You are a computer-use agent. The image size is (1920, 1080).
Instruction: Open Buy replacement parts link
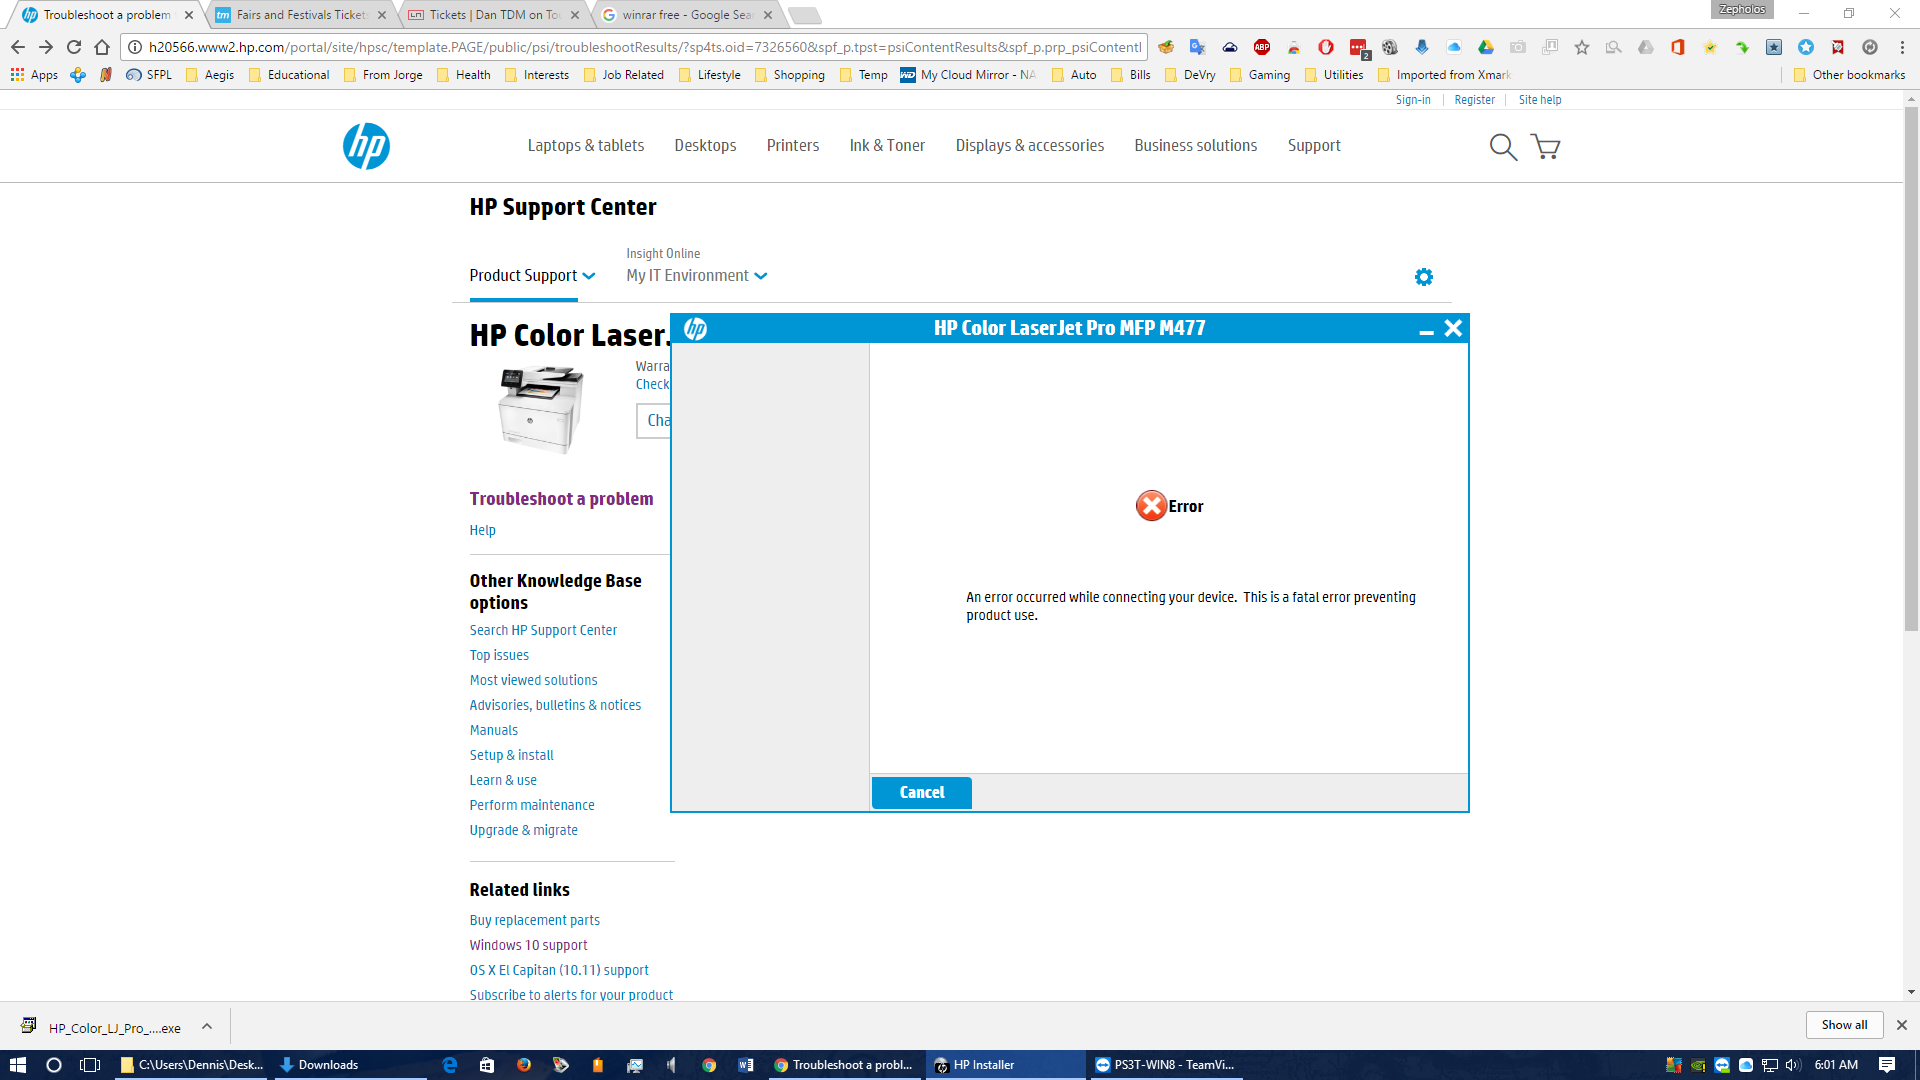coord(535,920)
